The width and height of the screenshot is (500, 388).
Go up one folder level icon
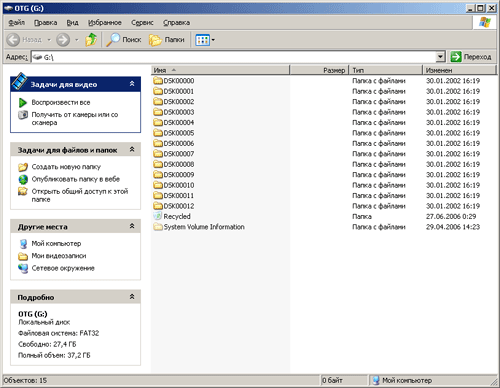(91, 40)
